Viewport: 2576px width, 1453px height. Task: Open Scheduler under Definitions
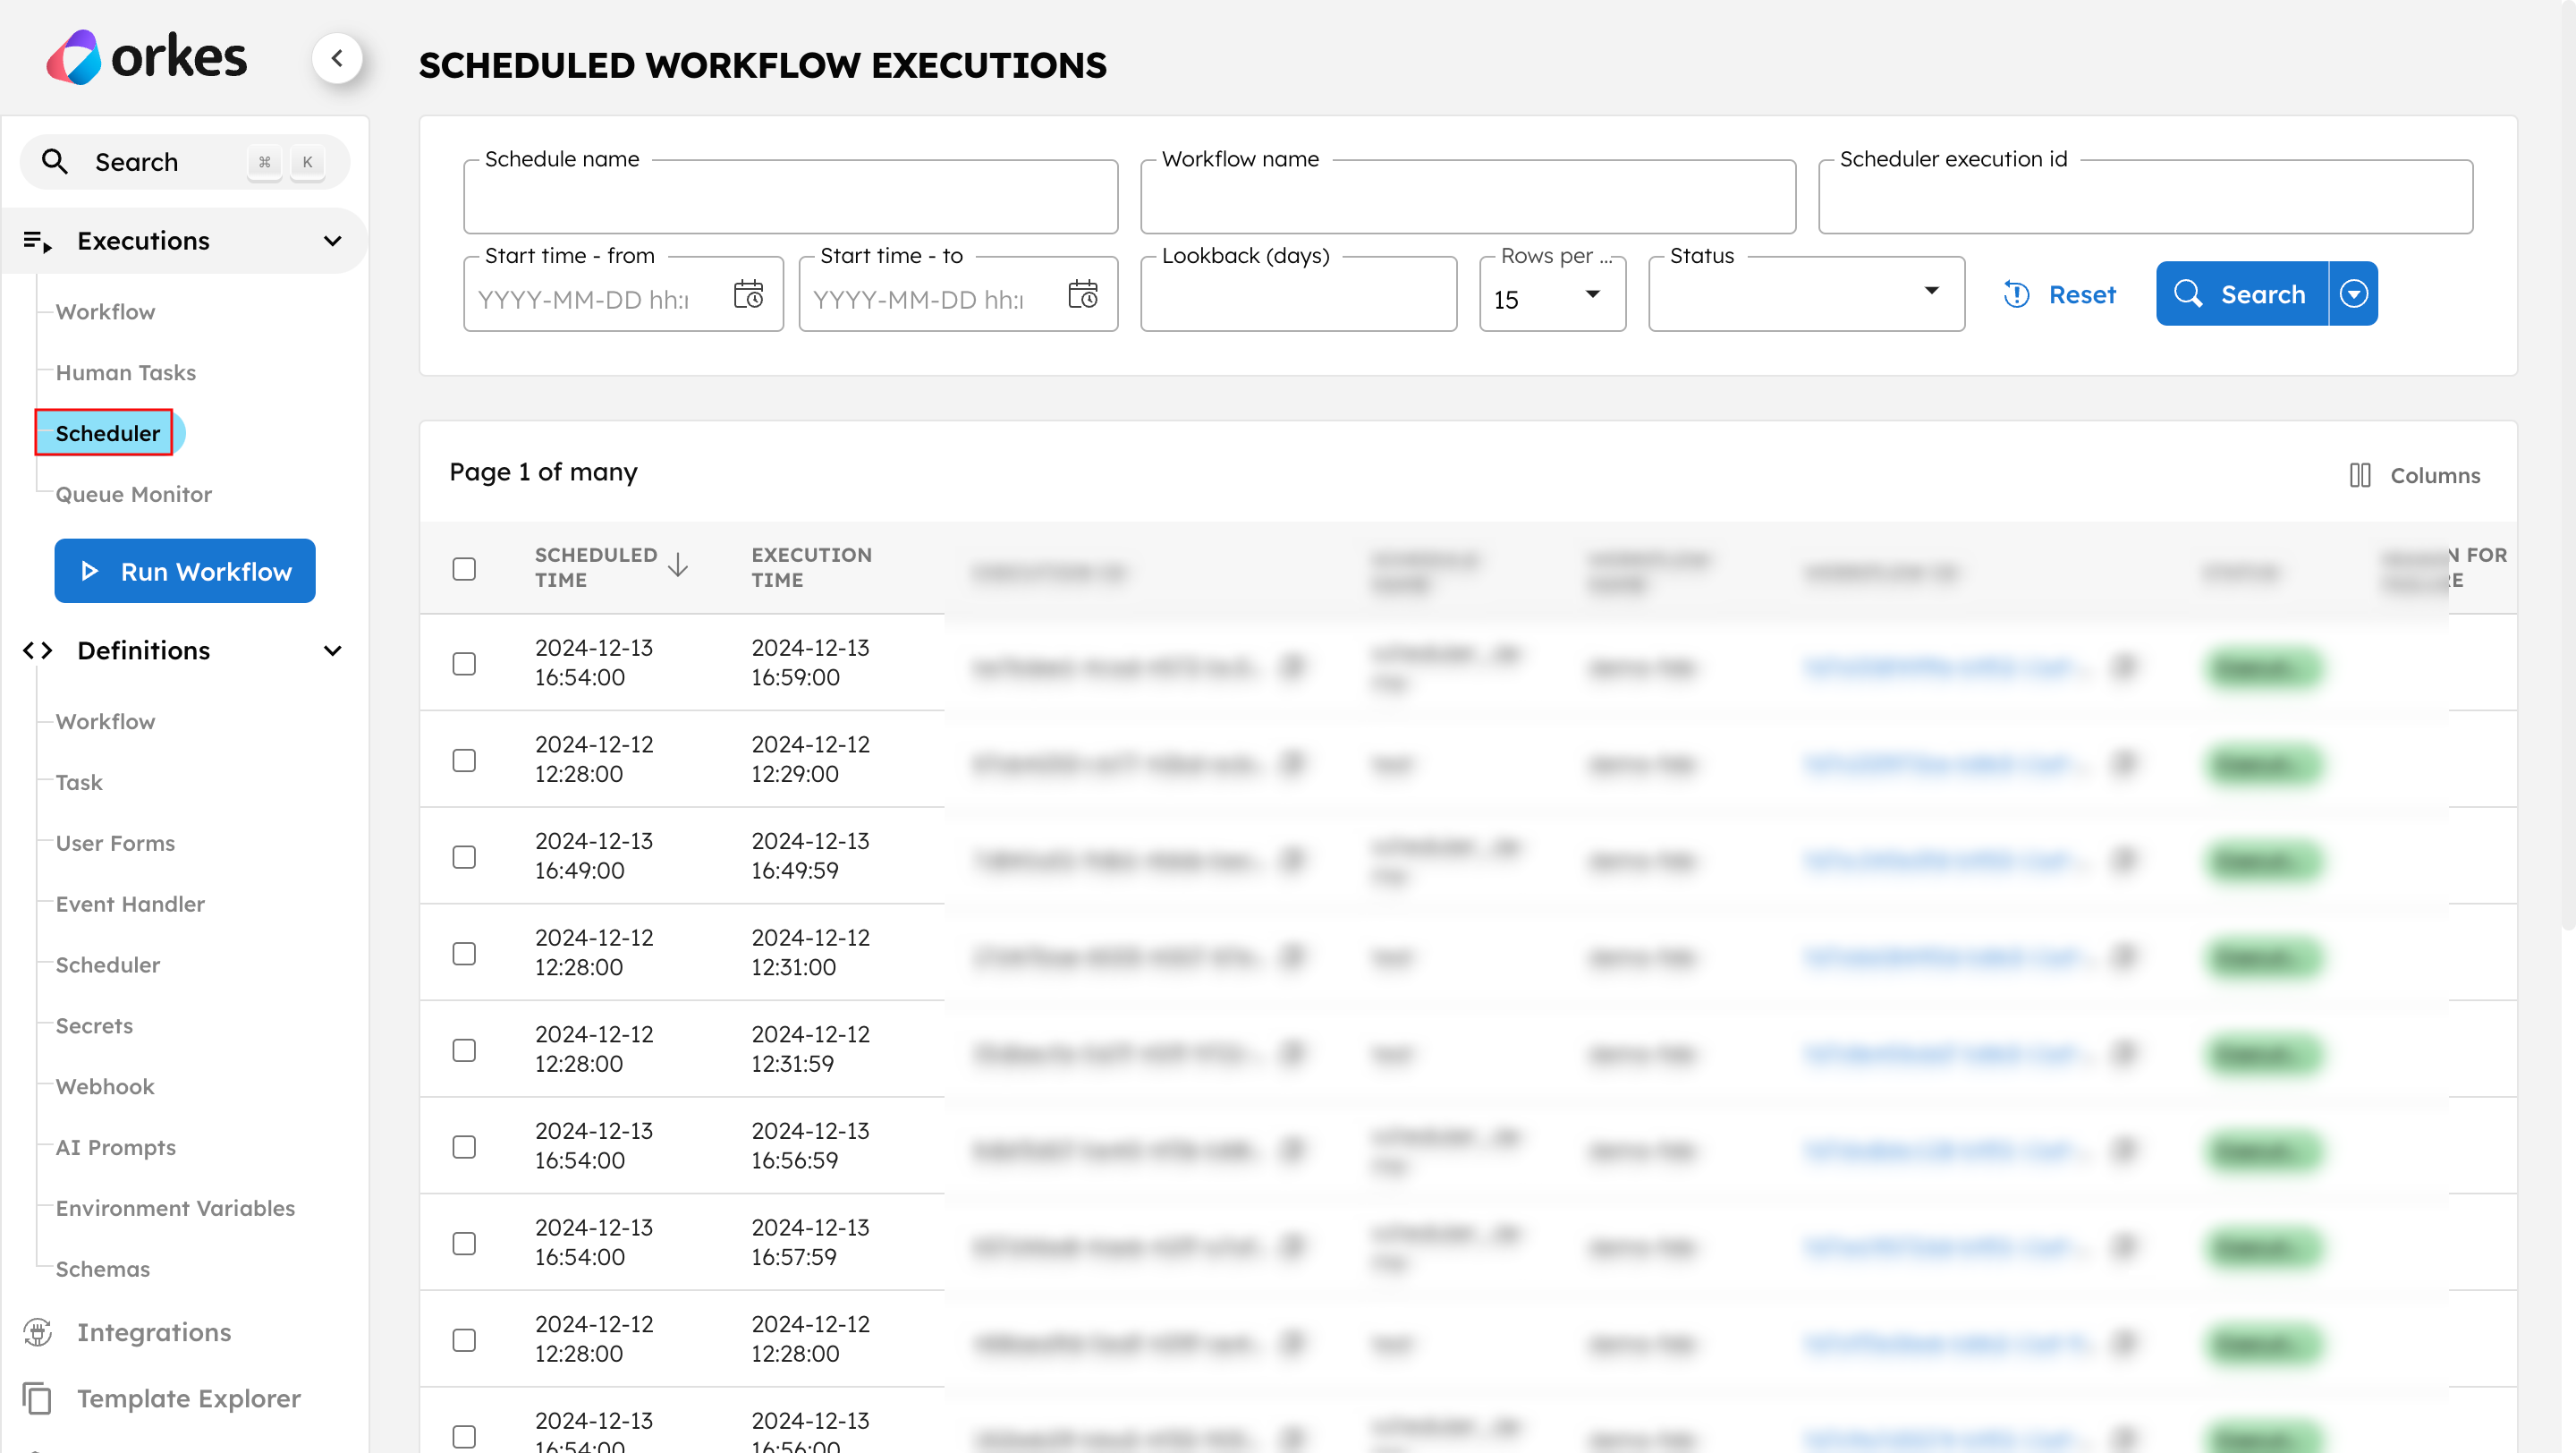click(x=108, y=965)
